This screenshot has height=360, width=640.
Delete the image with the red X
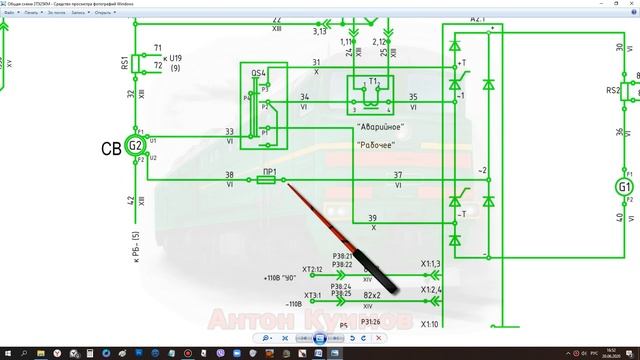coord(378,338)
